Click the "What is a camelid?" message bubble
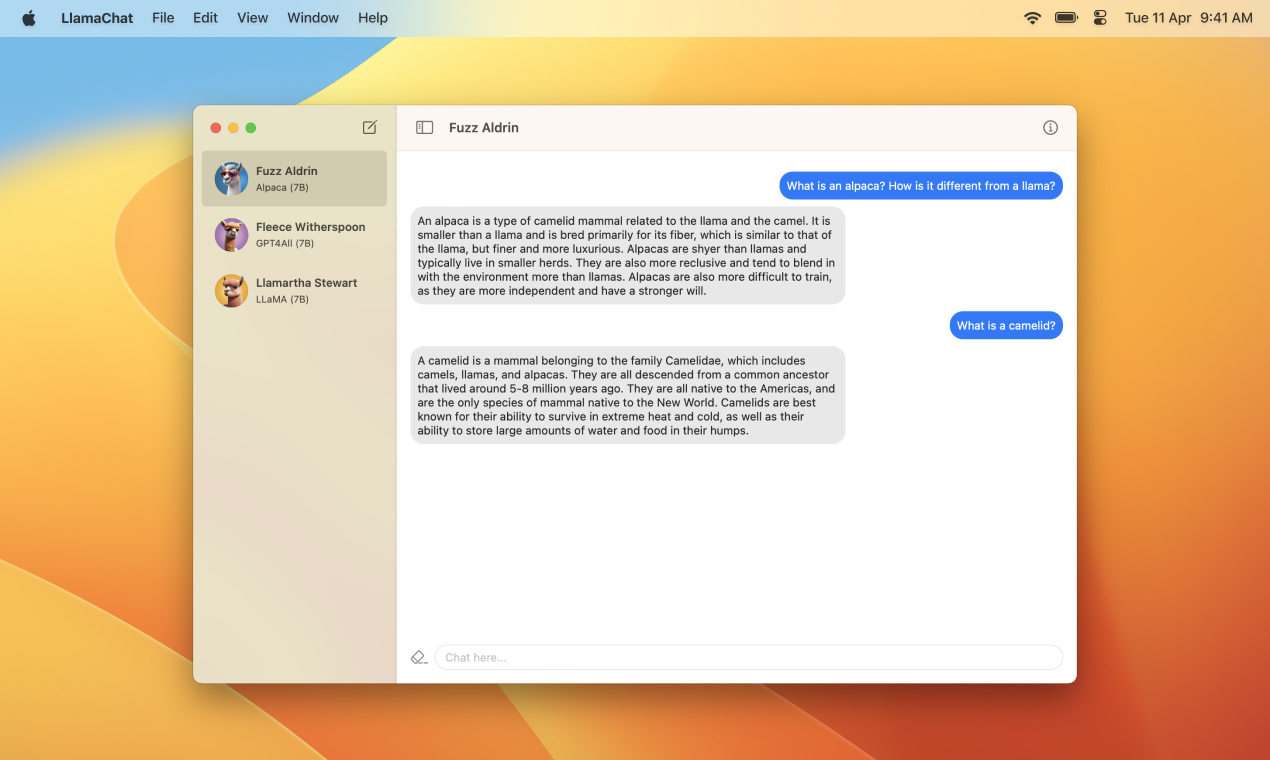Screen dimensions: 1270x760 1005,325
